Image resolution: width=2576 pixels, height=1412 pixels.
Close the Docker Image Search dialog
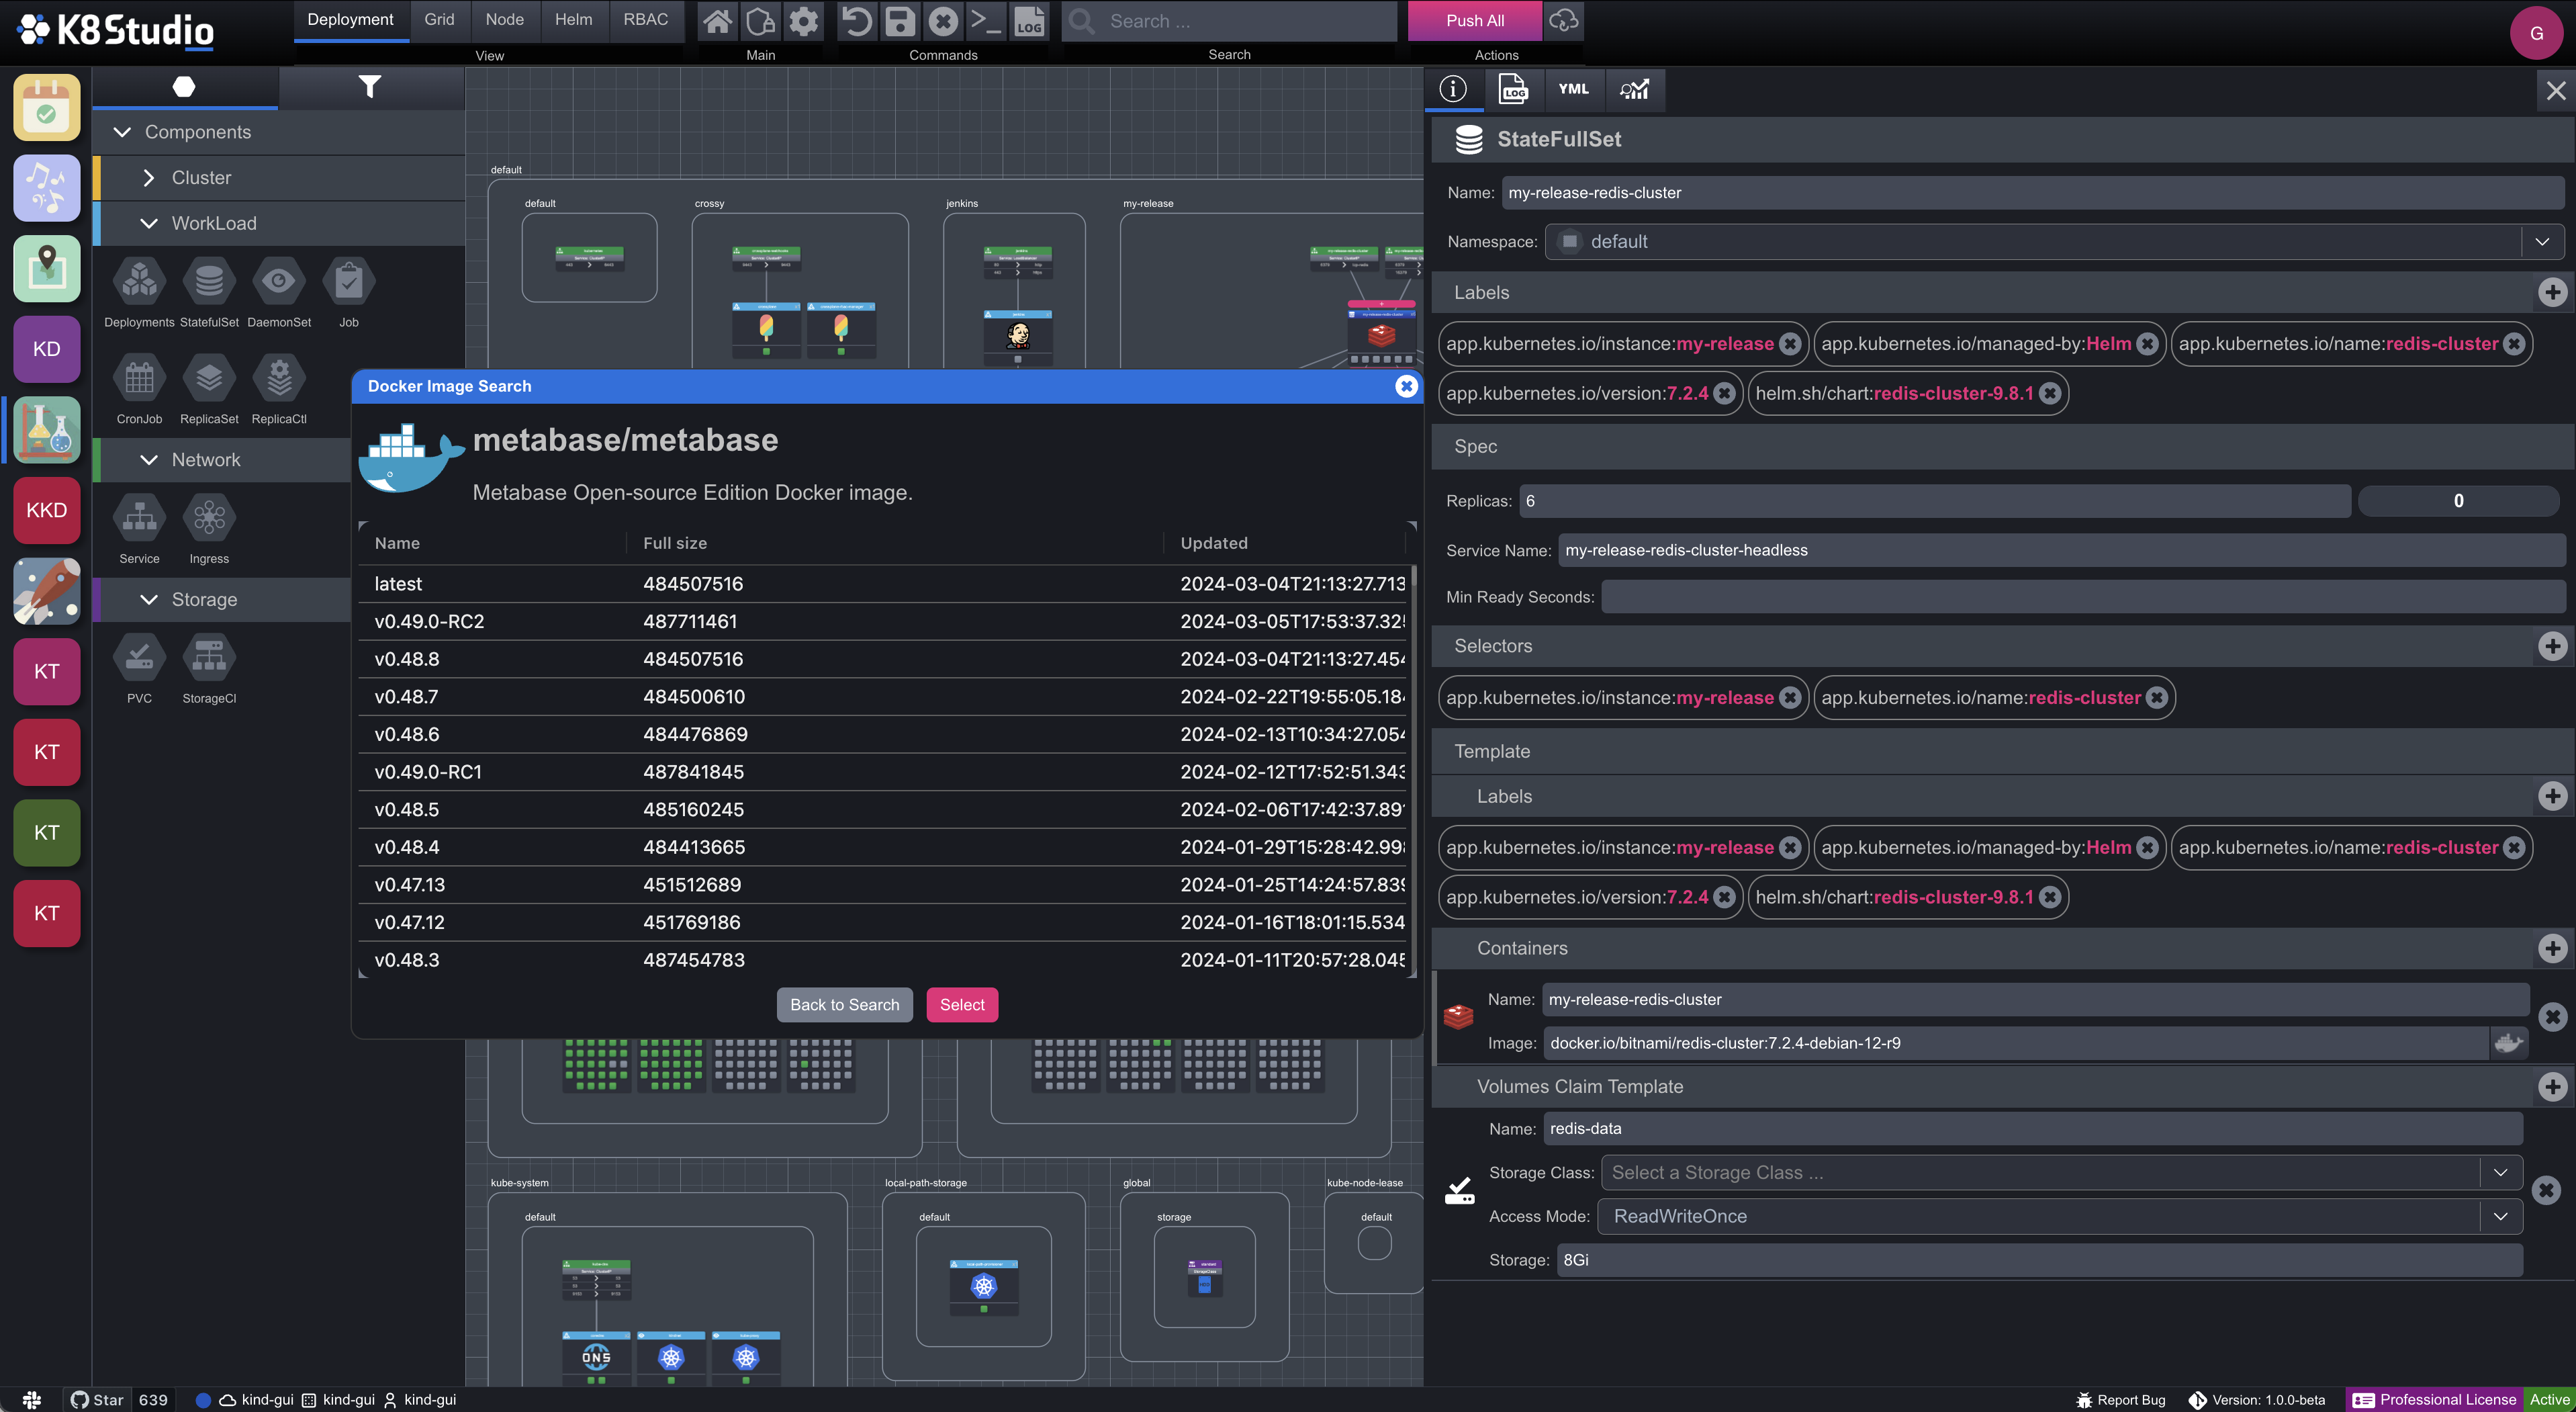point(1406,386)
